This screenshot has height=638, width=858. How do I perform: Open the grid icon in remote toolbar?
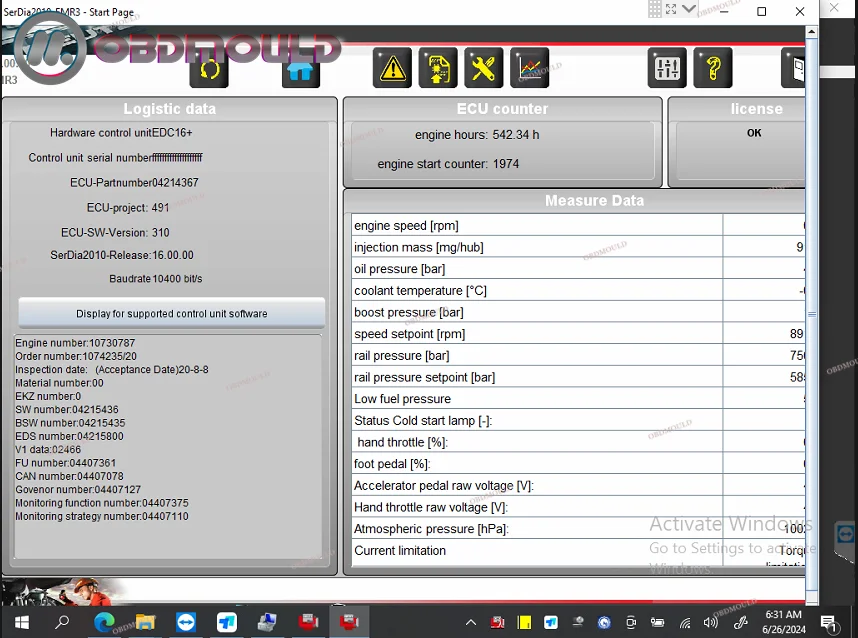[x=654, y=9]
